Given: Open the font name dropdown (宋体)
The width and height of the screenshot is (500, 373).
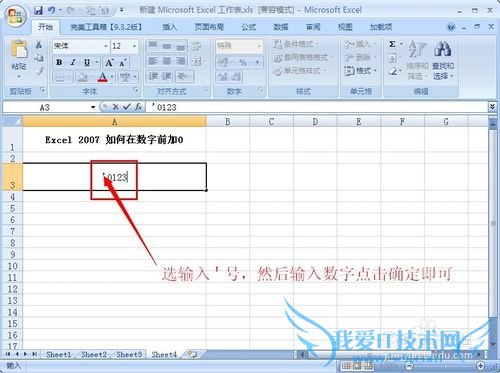Looking at the screenshot, I should click(106, 46).
